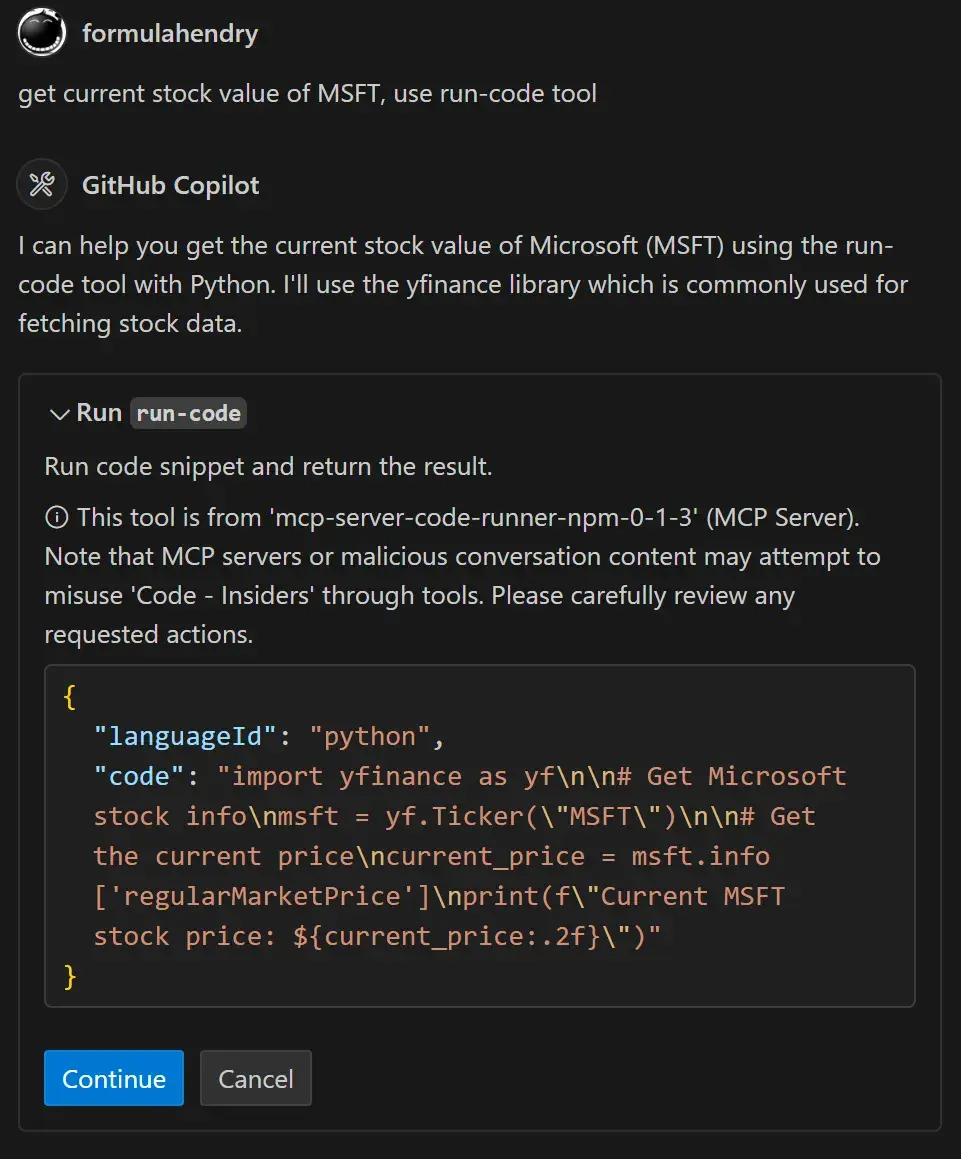The height and width of the screenshot is (1159, 961).
Task: Cancel the run-code tool request
Action: pos(256,1078)
